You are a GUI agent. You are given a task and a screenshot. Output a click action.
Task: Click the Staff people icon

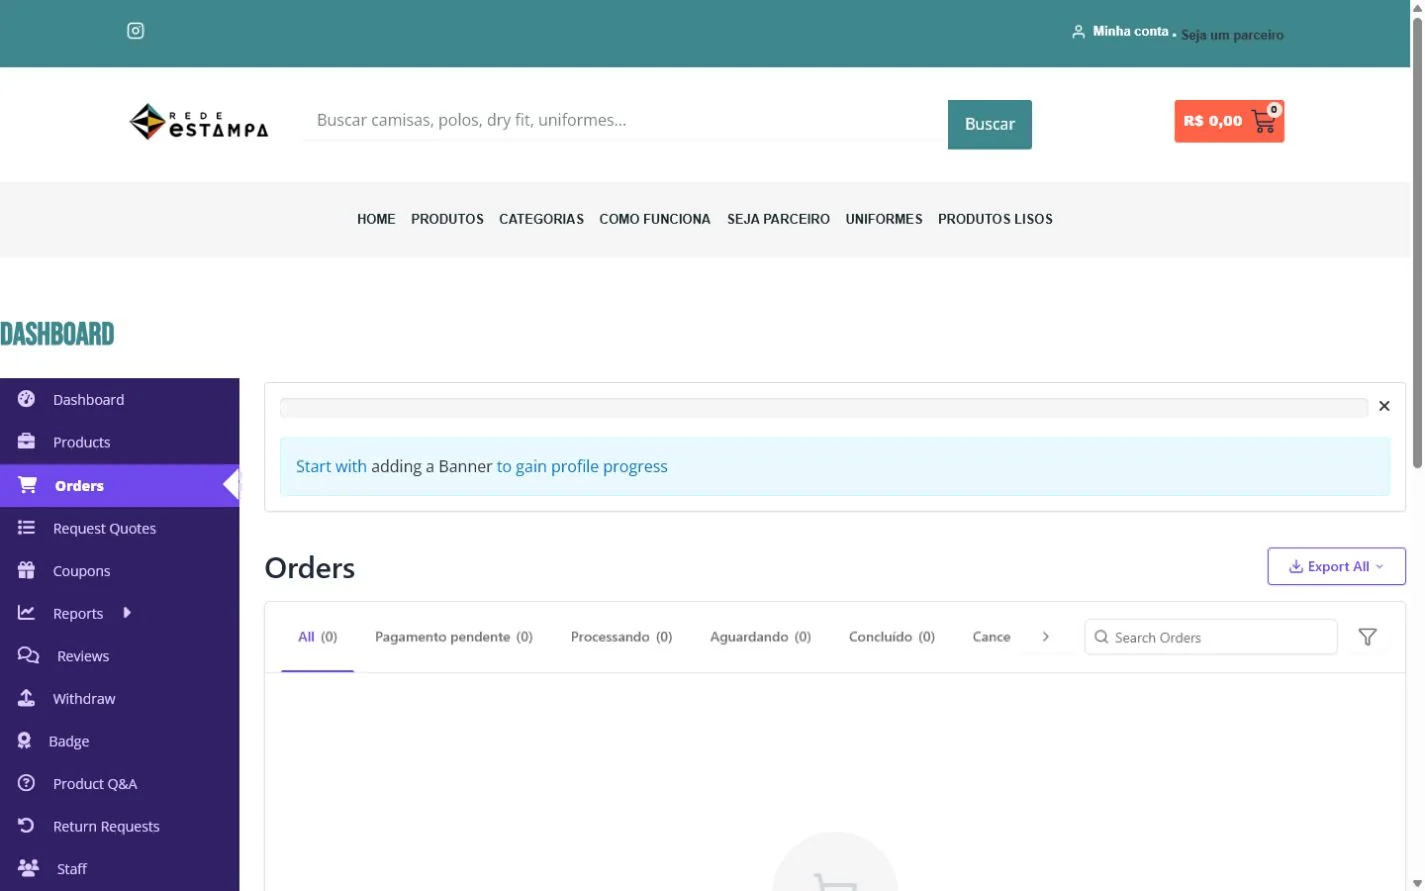point(29,868)
